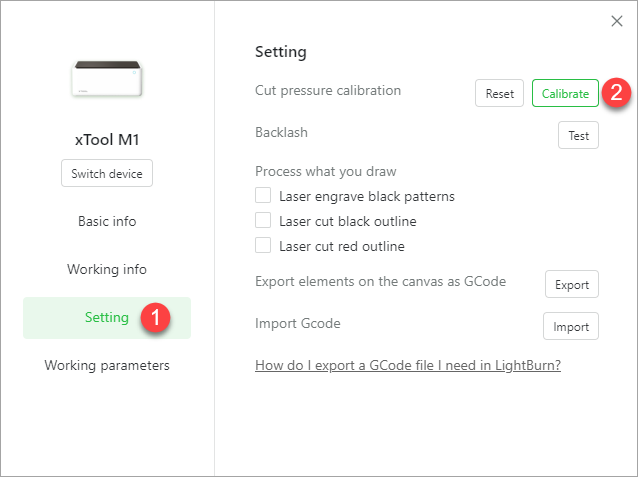
Task: Open the Working parameters section
Action: [x=107, y=365]
